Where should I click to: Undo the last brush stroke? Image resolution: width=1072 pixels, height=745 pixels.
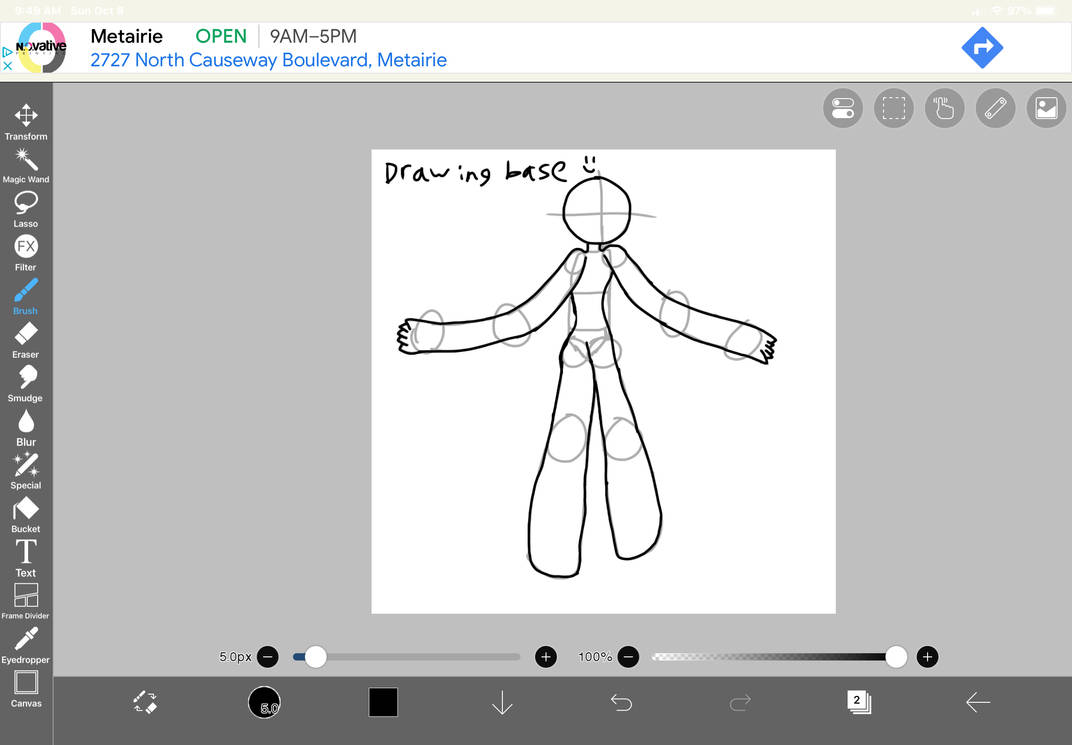coord(620,702)
